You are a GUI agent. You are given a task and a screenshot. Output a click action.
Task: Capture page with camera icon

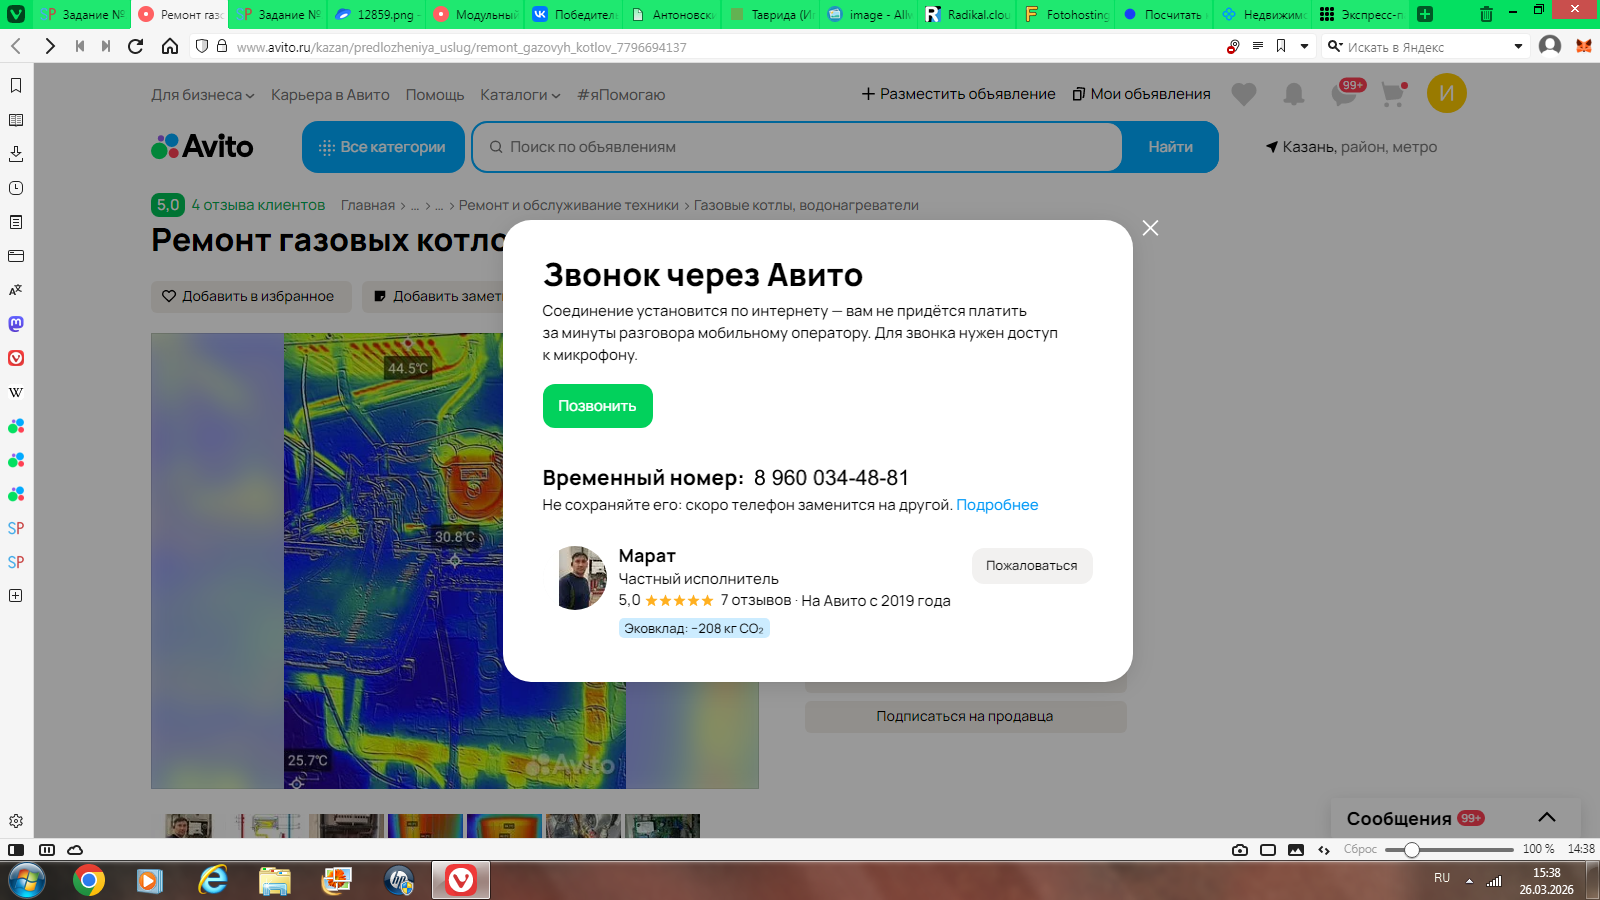pos(1240,850)
